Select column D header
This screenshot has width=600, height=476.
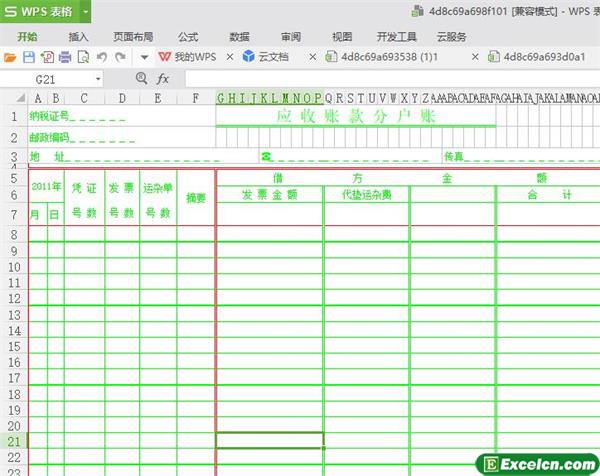pyautogui.click(x=122, y=98)
